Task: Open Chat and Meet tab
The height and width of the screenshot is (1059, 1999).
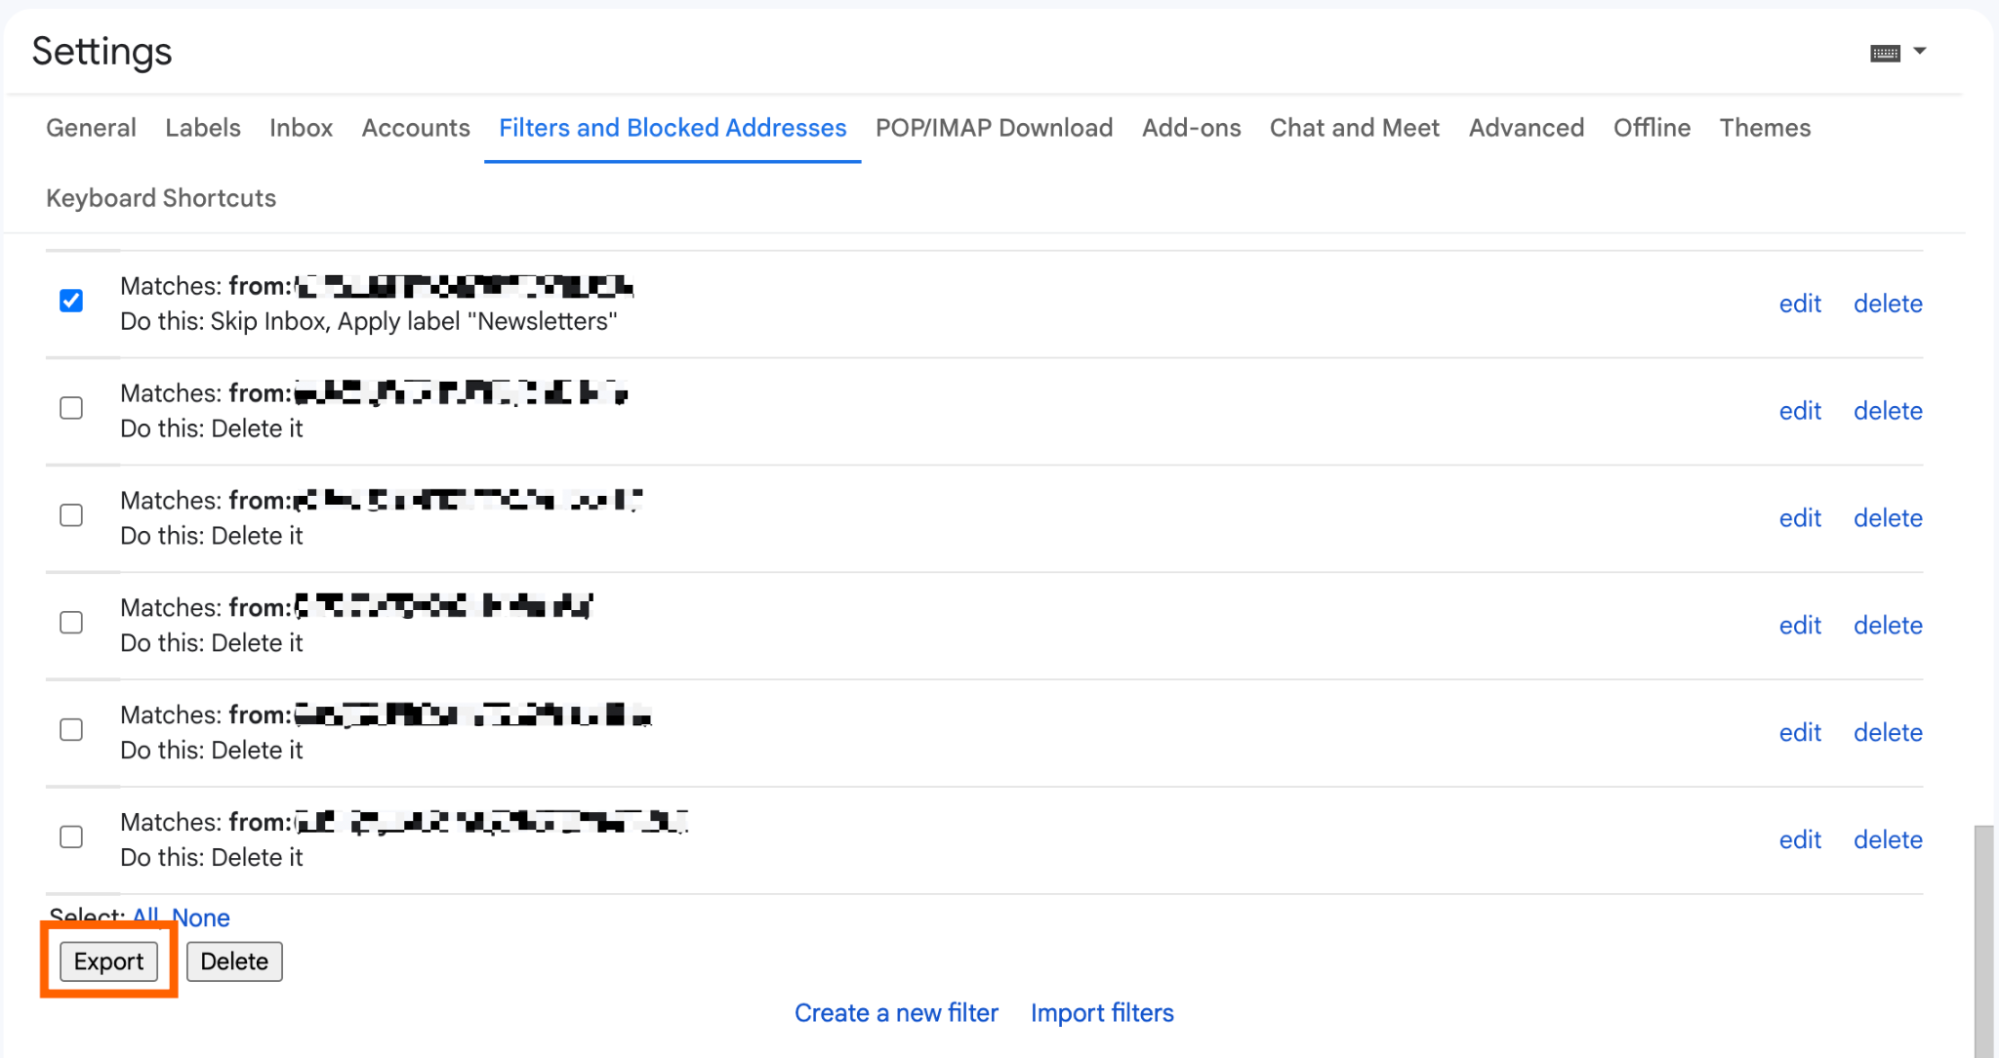Action: click(1355, 128)
